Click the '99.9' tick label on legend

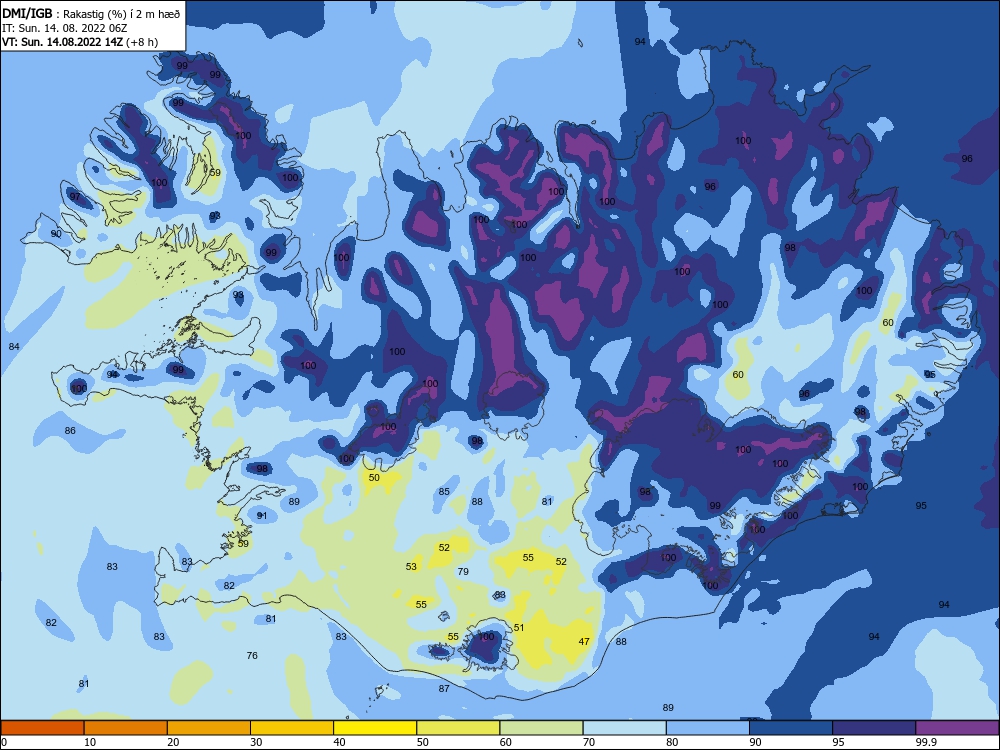pyautogui.click(x=926, y=742)
